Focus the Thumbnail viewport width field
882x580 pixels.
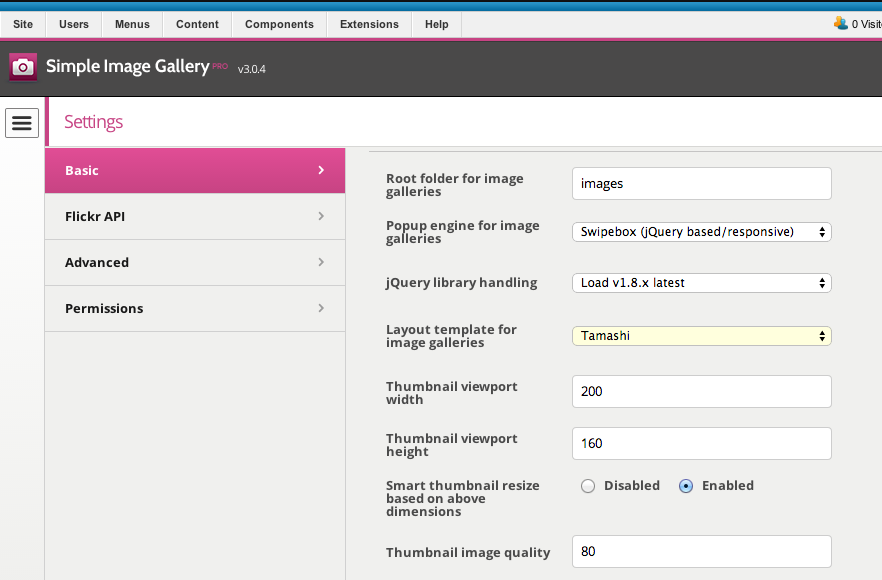[x=701, y=392]
